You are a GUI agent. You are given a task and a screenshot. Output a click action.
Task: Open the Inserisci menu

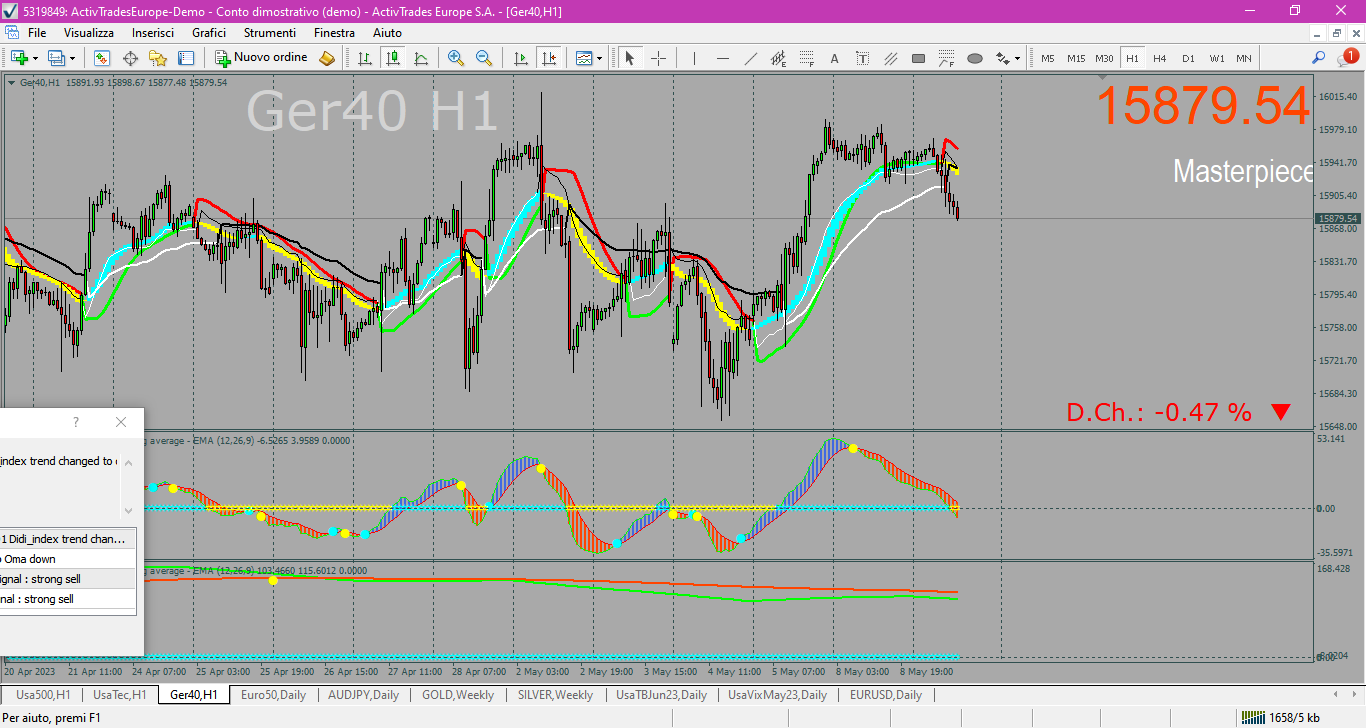tap(153, 33)
